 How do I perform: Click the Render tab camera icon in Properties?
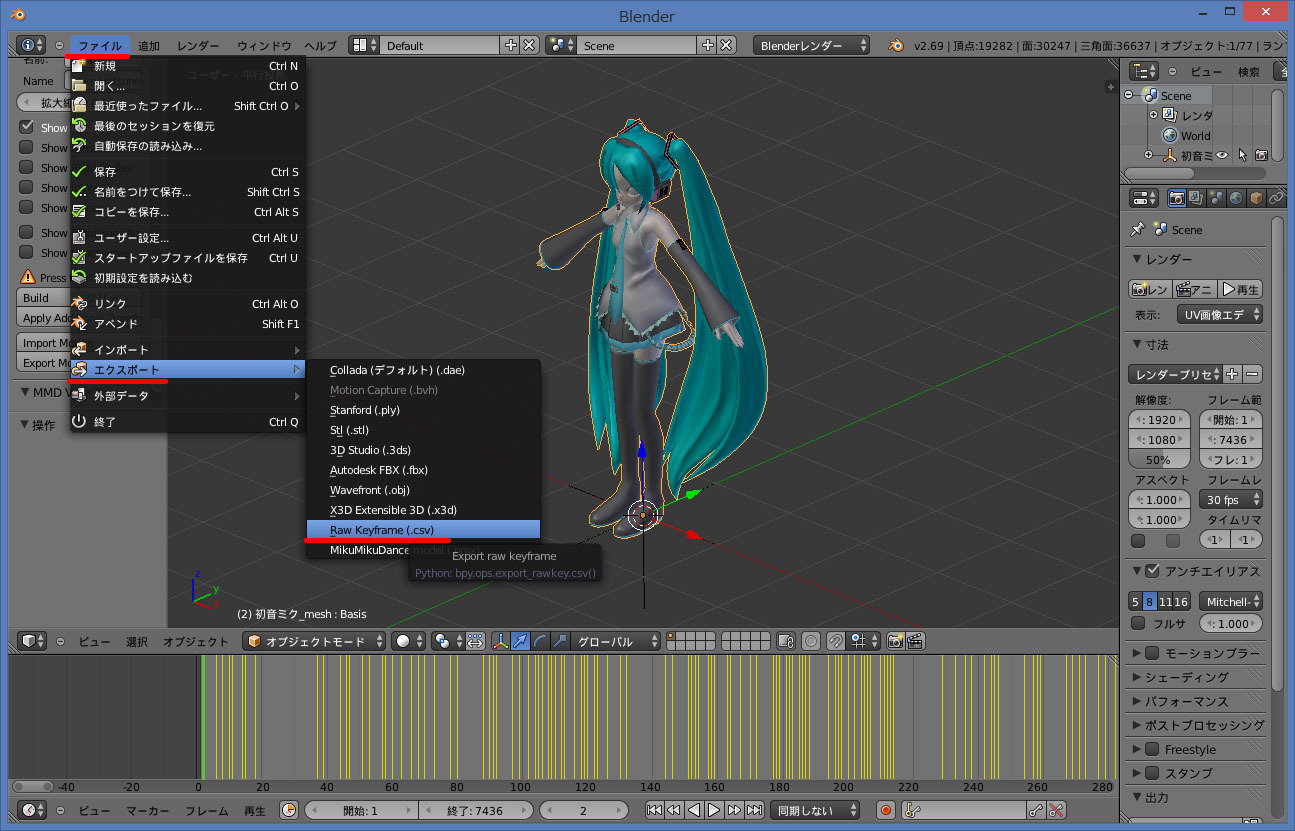click(1177, 198)
